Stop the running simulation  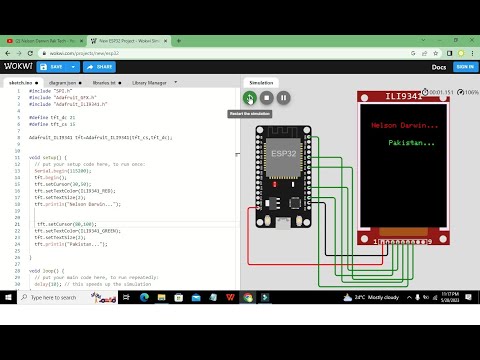[x=267, y=98]
